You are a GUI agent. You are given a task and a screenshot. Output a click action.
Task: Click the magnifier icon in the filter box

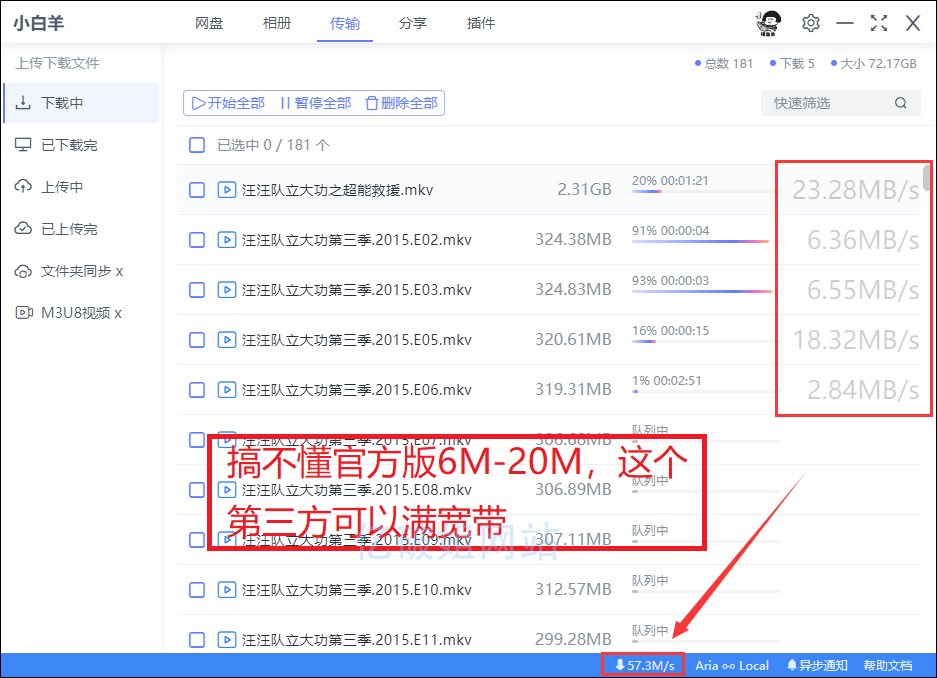(900, 102)
